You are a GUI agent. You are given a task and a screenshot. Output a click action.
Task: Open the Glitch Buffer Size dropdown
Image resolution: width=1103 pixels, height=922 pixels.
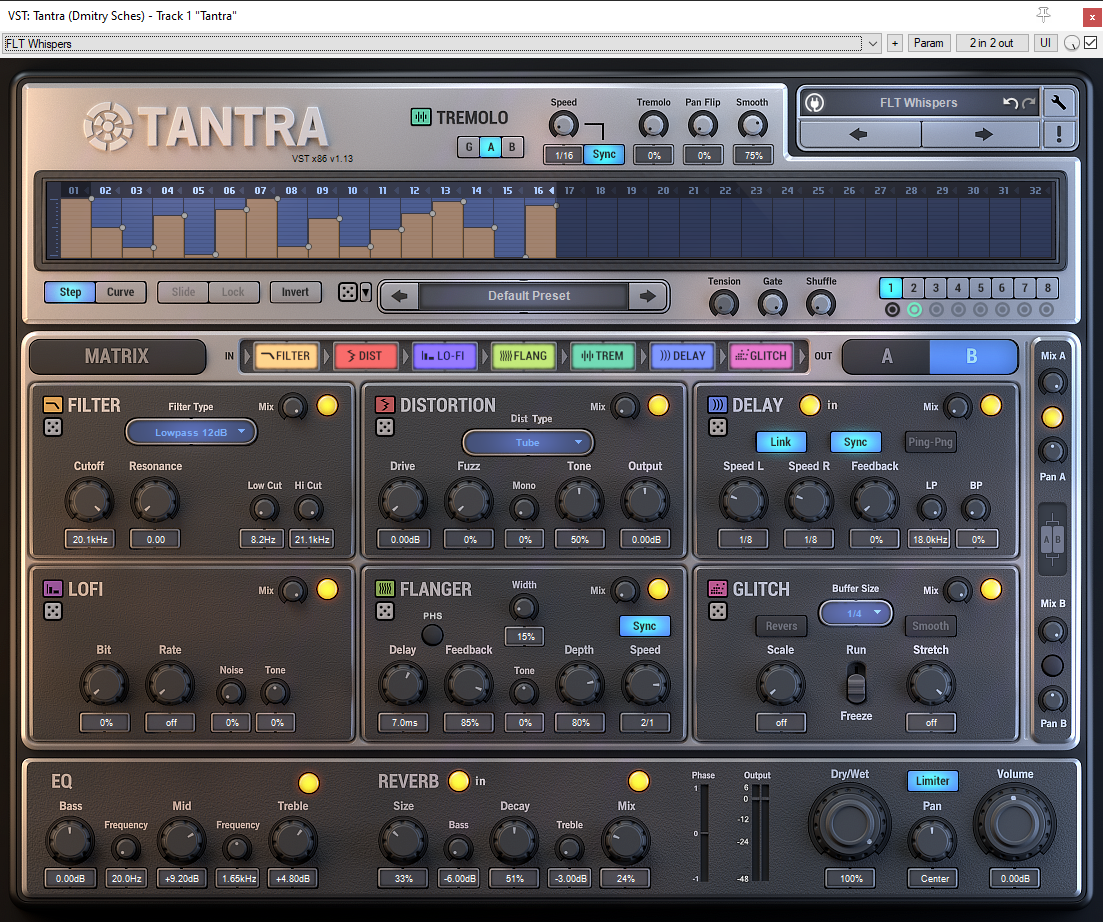[x=855, y=613]
